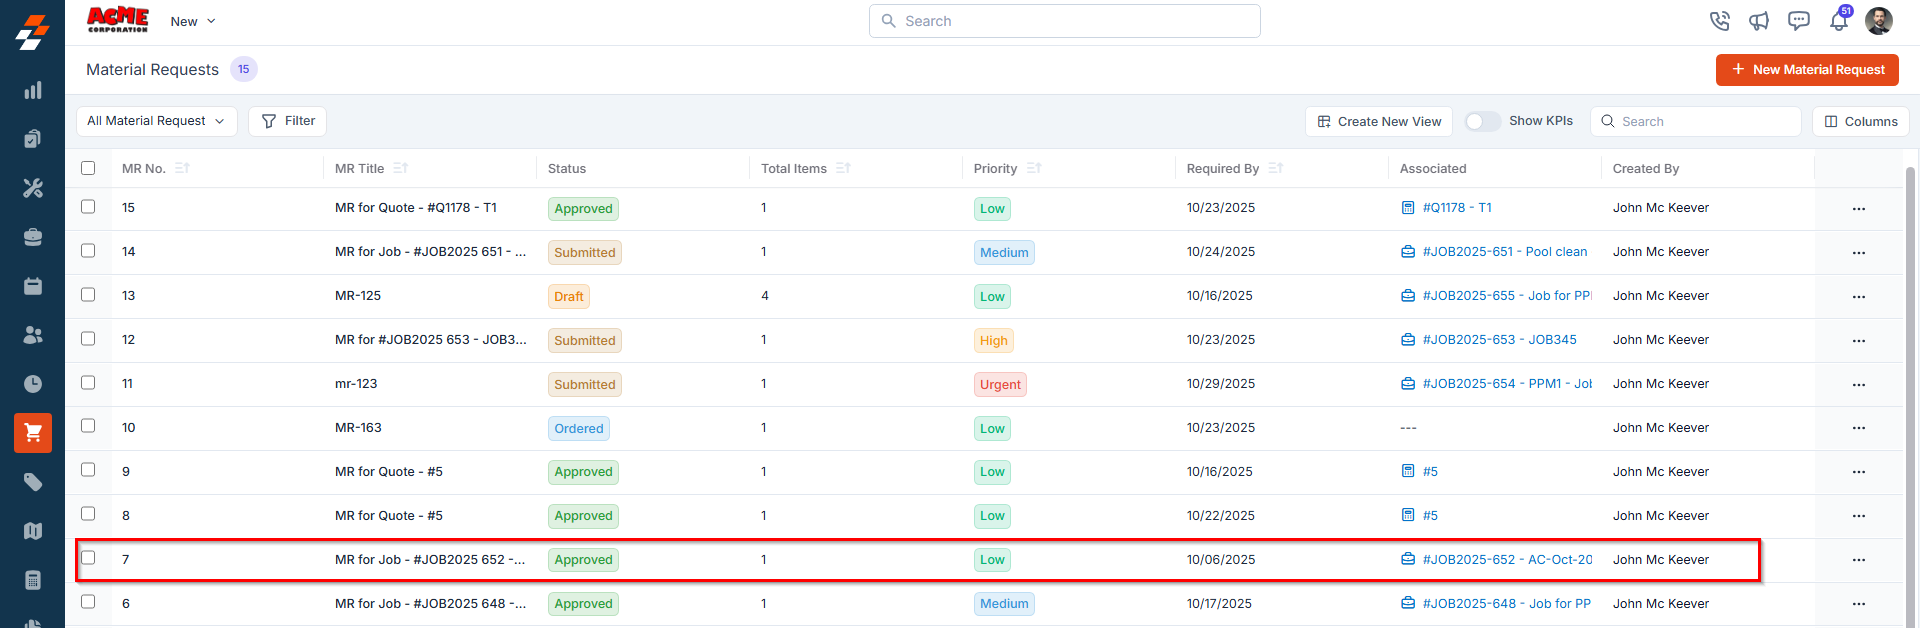This screenshot has width=1920, height=628.
Task: Open the calendar sidebar icon
Action: [33, 286]
